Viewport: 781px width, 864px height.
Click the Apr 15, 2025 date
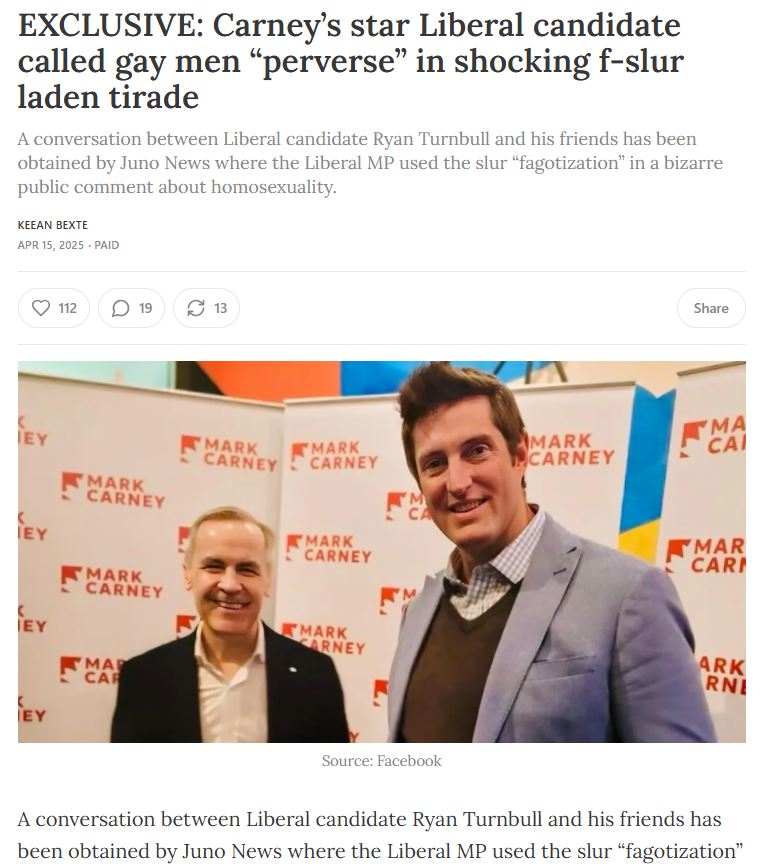pos(51,245)
